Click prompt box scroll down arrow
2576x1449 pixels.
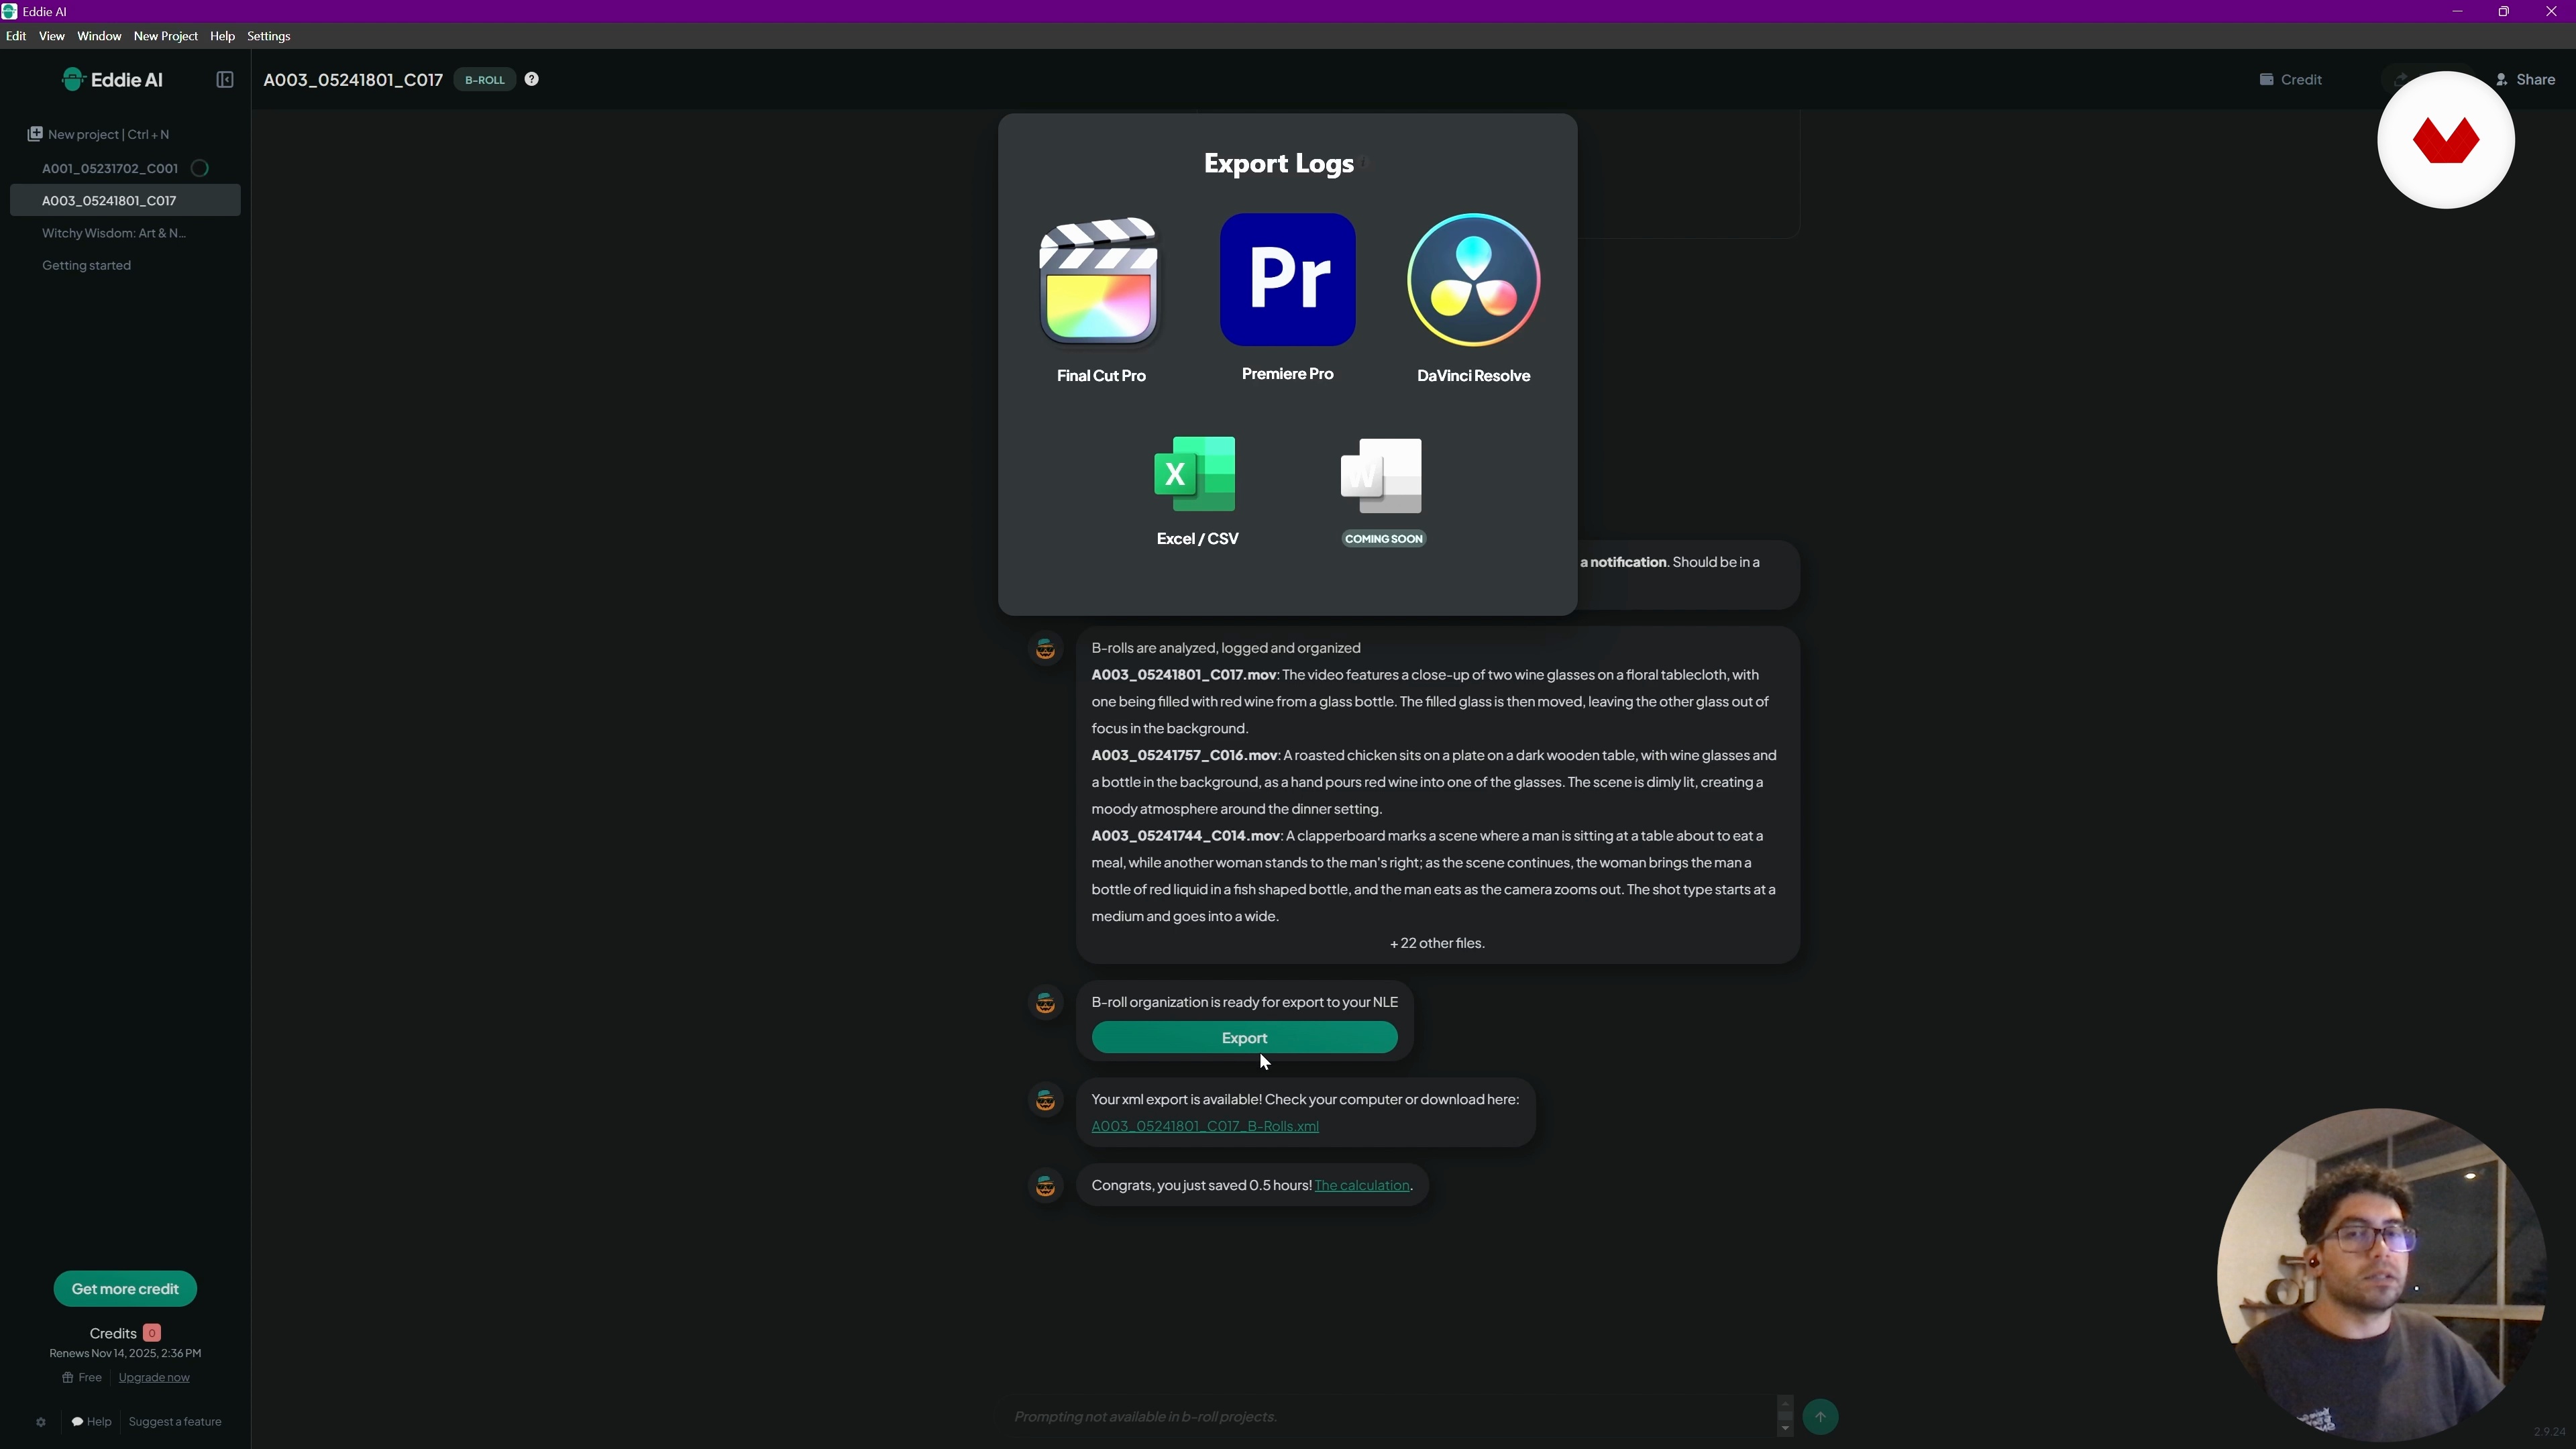tap(1785, 1428)
